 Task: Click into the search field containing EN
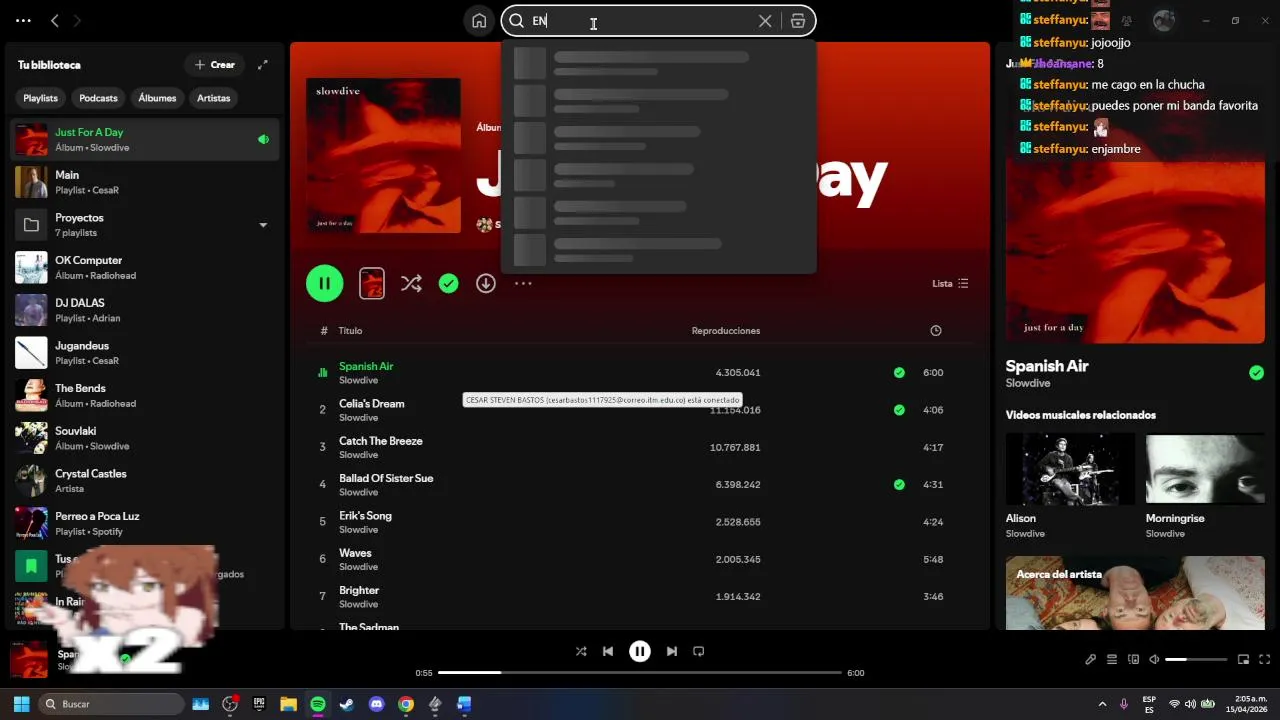tap(640, 21)
